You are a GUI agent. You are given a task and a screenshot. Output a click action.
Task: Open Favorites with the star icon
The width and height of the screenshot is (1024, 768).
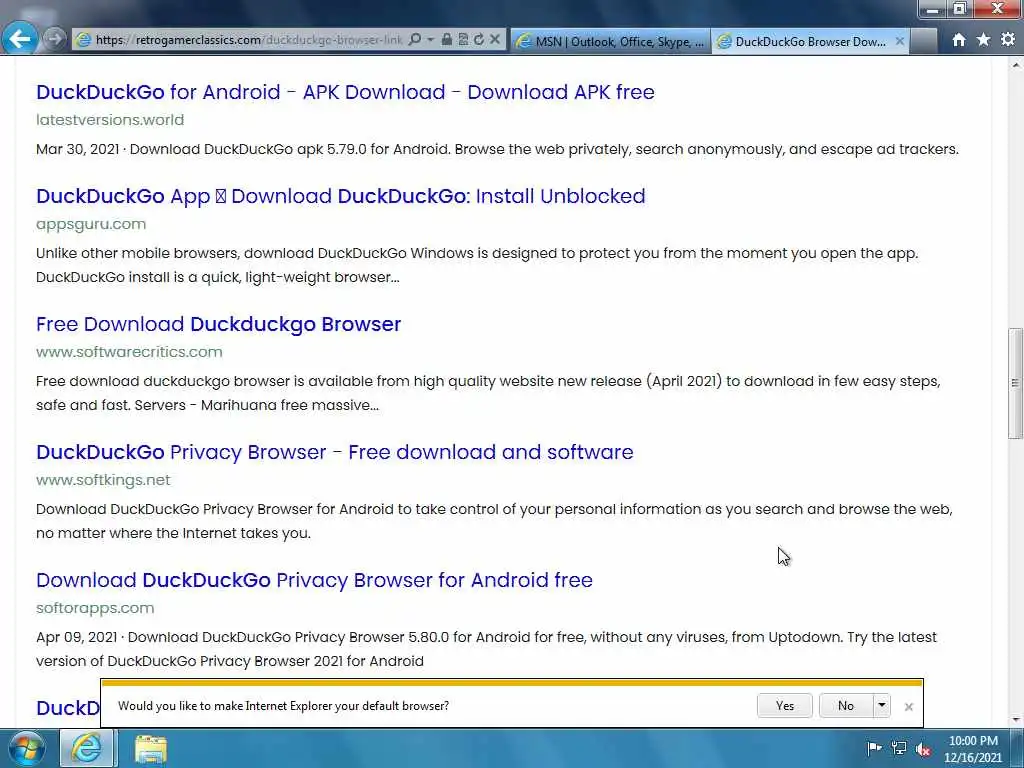984,40
